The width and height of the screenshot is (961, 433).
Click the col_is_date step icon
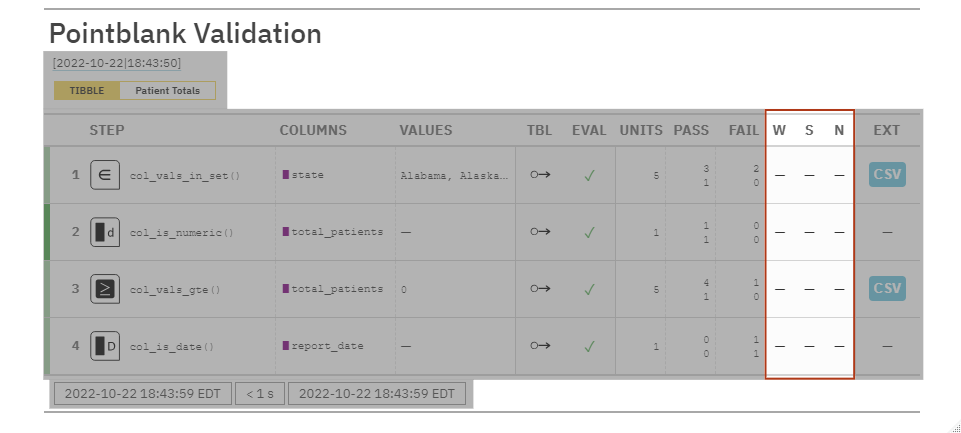105,346
